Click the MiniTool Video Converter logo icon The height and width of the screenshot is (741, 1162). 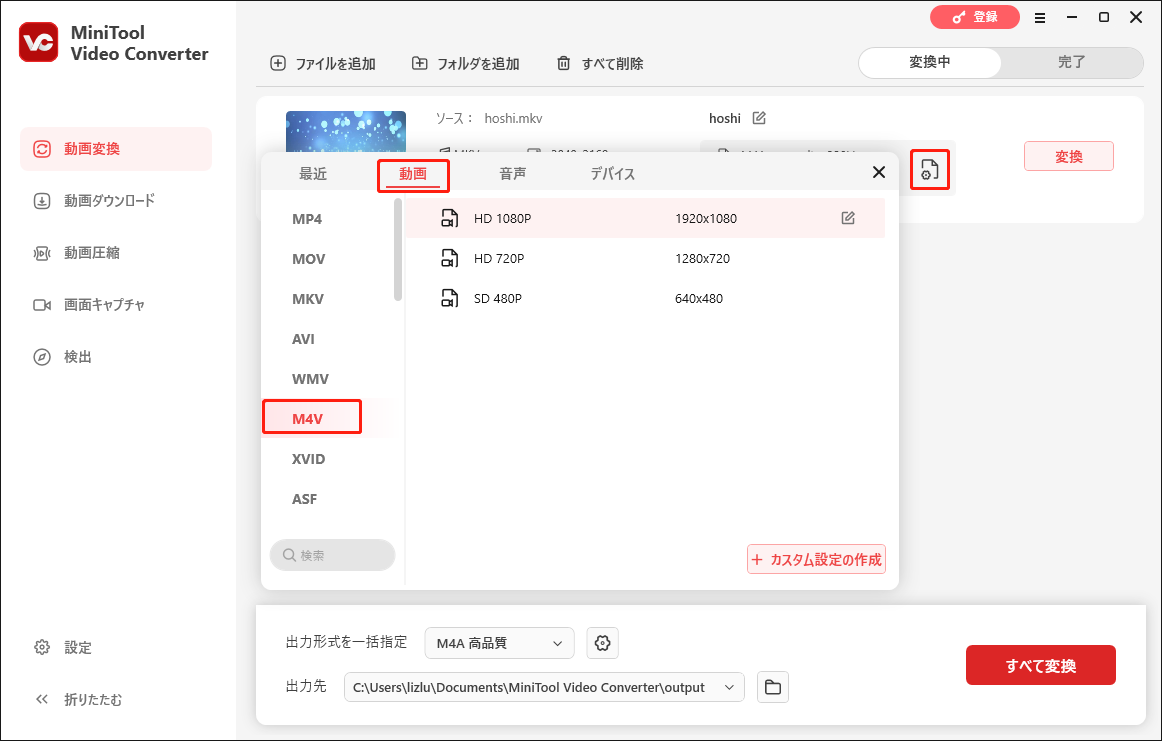point(39,41)
